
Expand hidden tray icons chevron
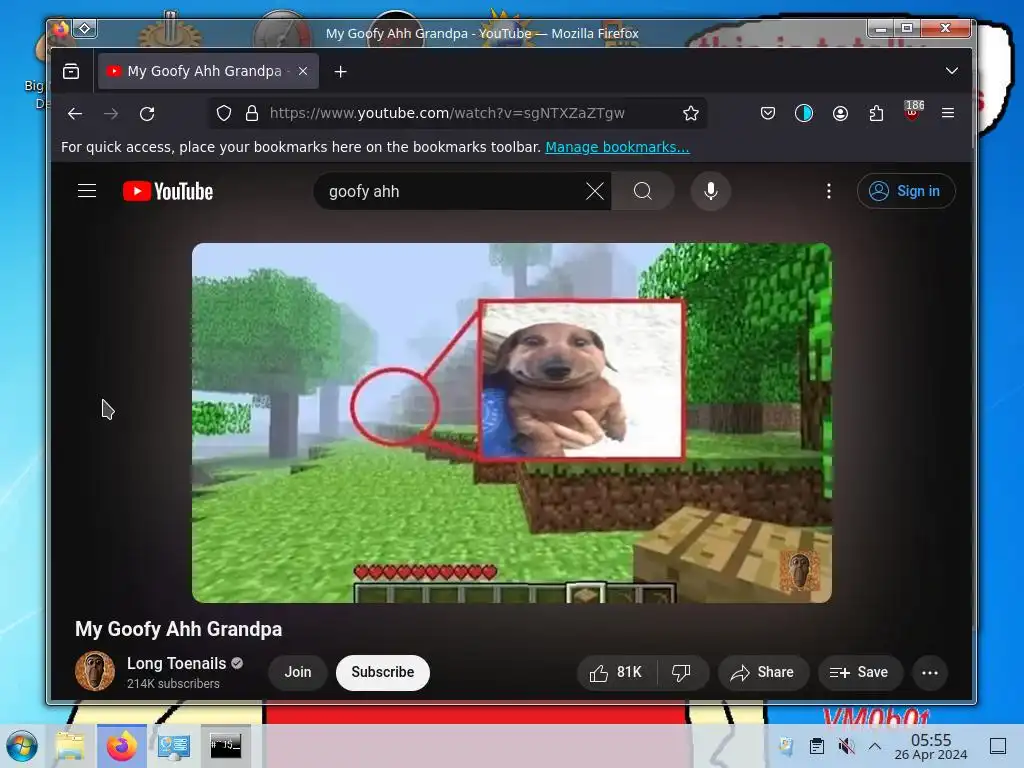pos(875,746)
